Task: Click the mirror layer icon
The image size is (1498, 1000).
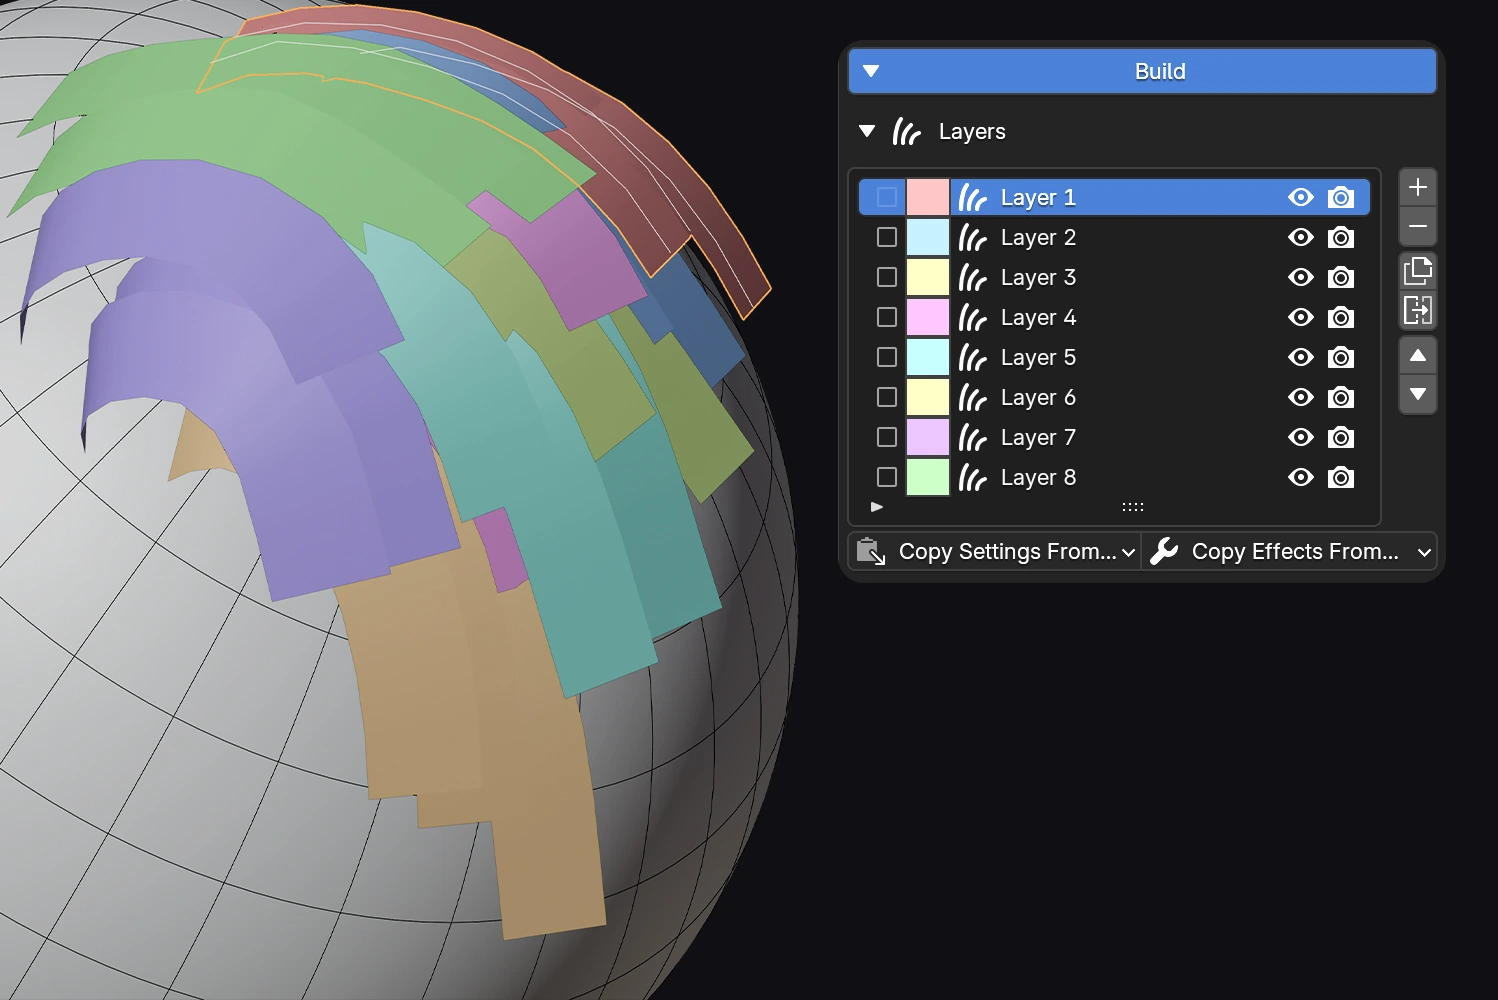Action: point(1417,310)
